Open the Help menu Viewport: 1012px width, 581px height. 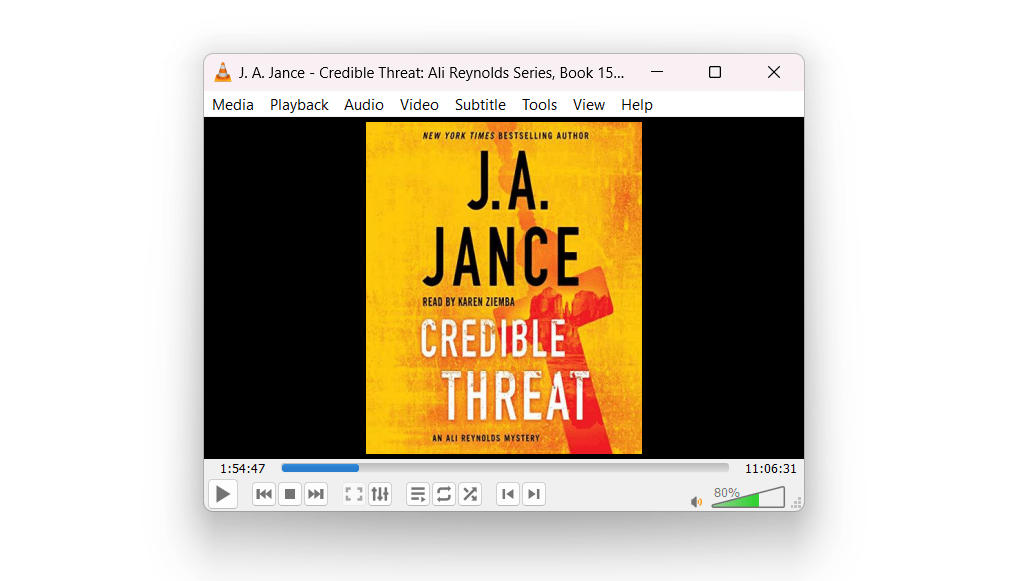pyautogui.click(x=637, y=105)
